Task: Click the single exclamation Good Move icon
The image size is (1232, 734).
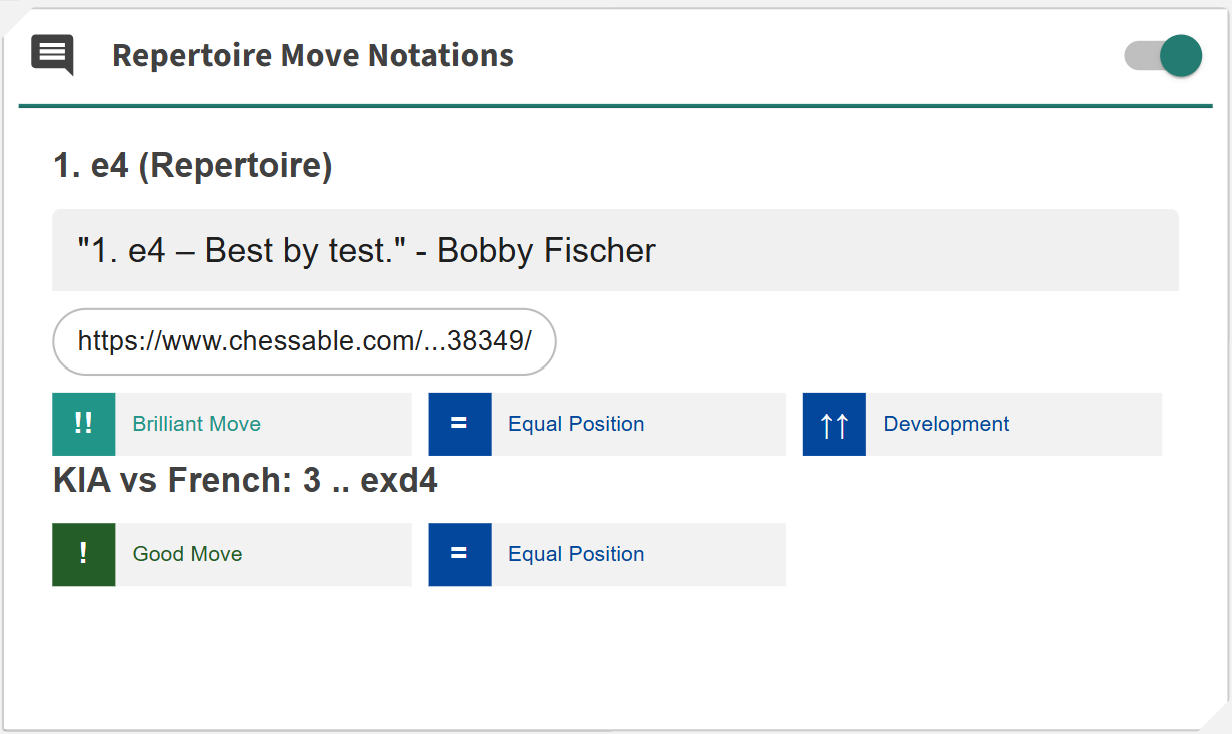Action: pyautogui.click(x=84, y=554)
